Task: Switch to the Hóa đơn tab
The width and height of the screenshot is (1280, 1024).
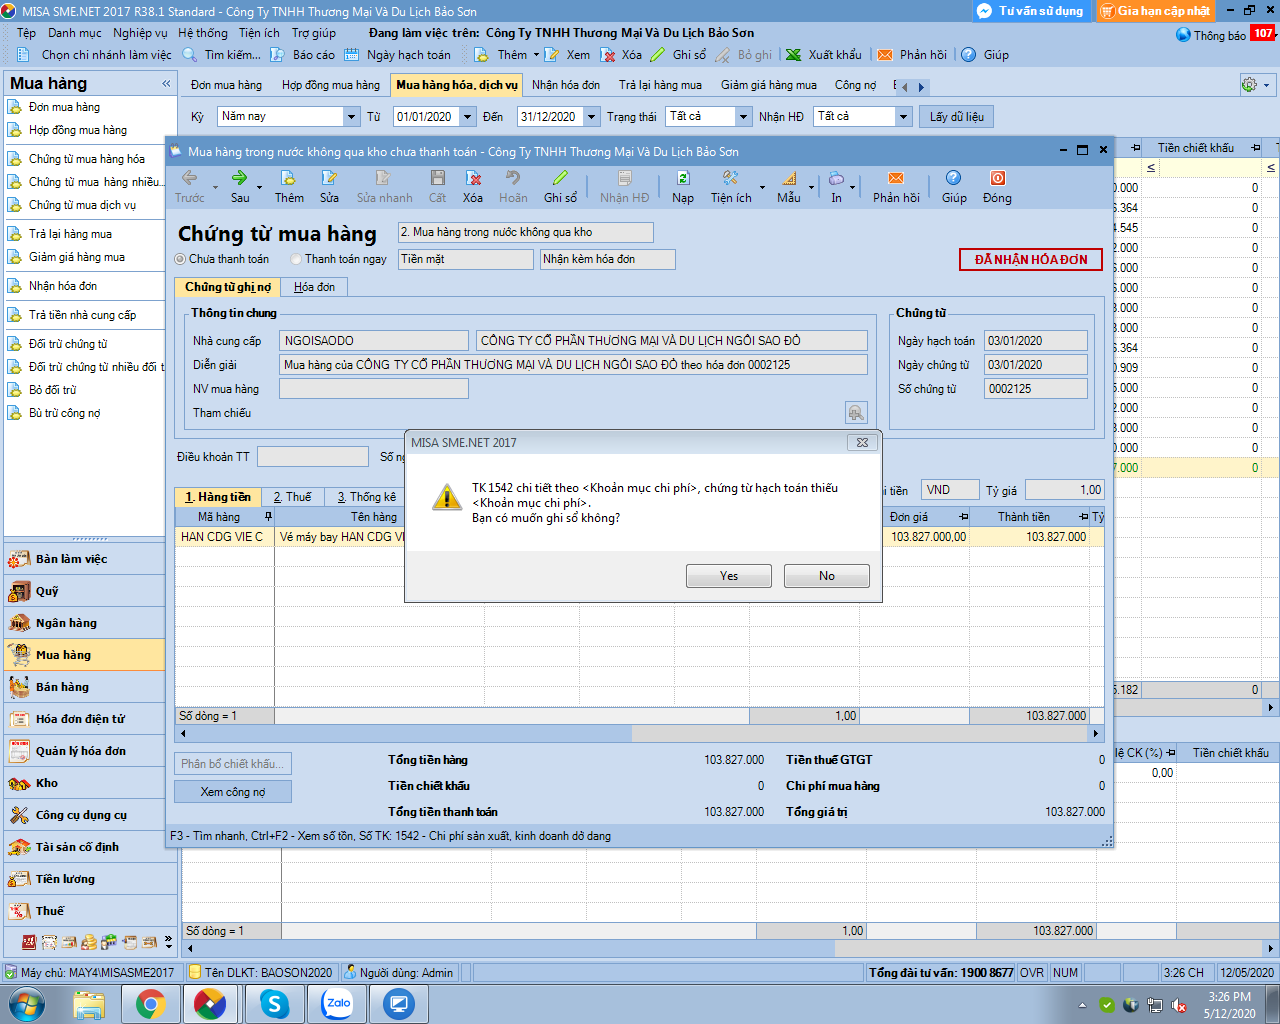Action: [x=314, y=287]
